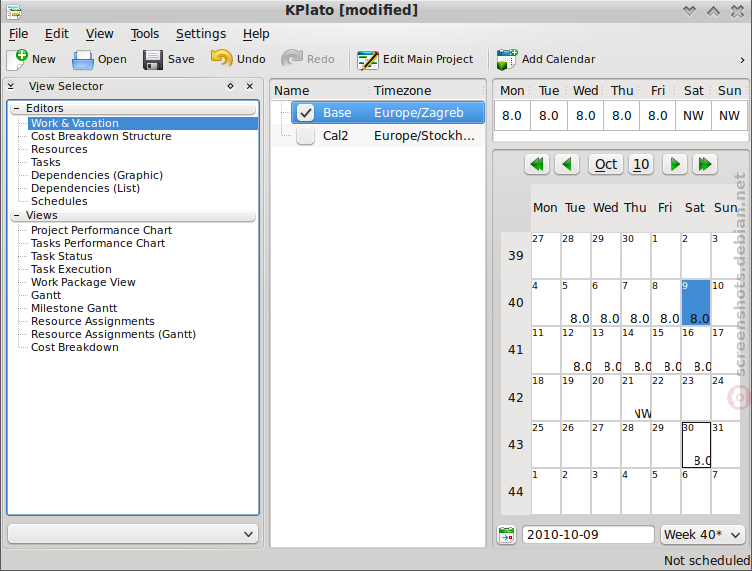Float the View Selector panel
The width and height of the screenshot is (752, 571).
(x=231, y=86)
